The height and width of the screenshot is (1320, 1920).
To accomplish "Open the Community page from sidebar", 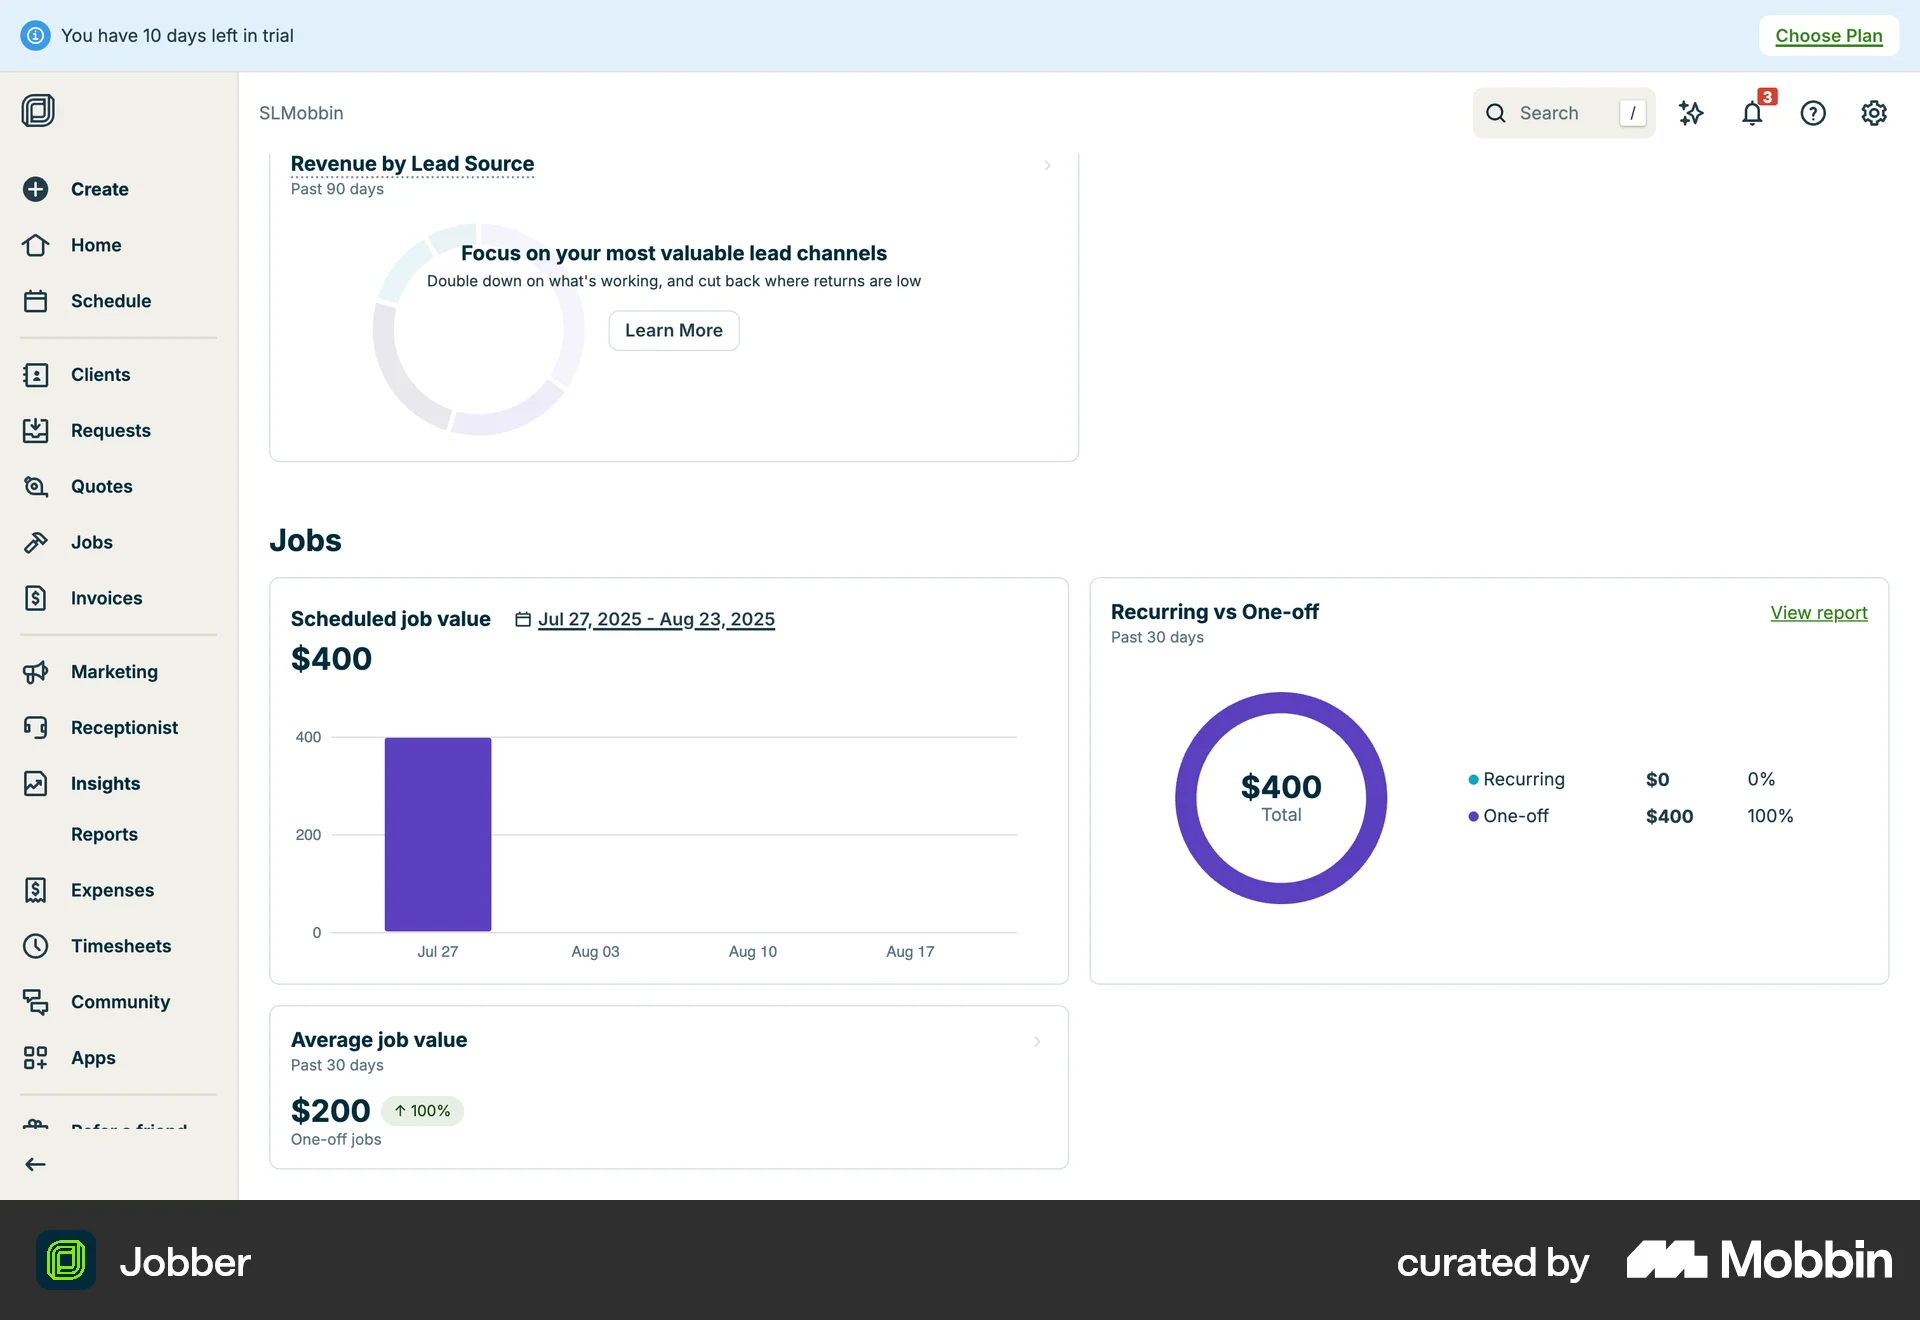I will pyautogui.click(x=119, y=1001).
